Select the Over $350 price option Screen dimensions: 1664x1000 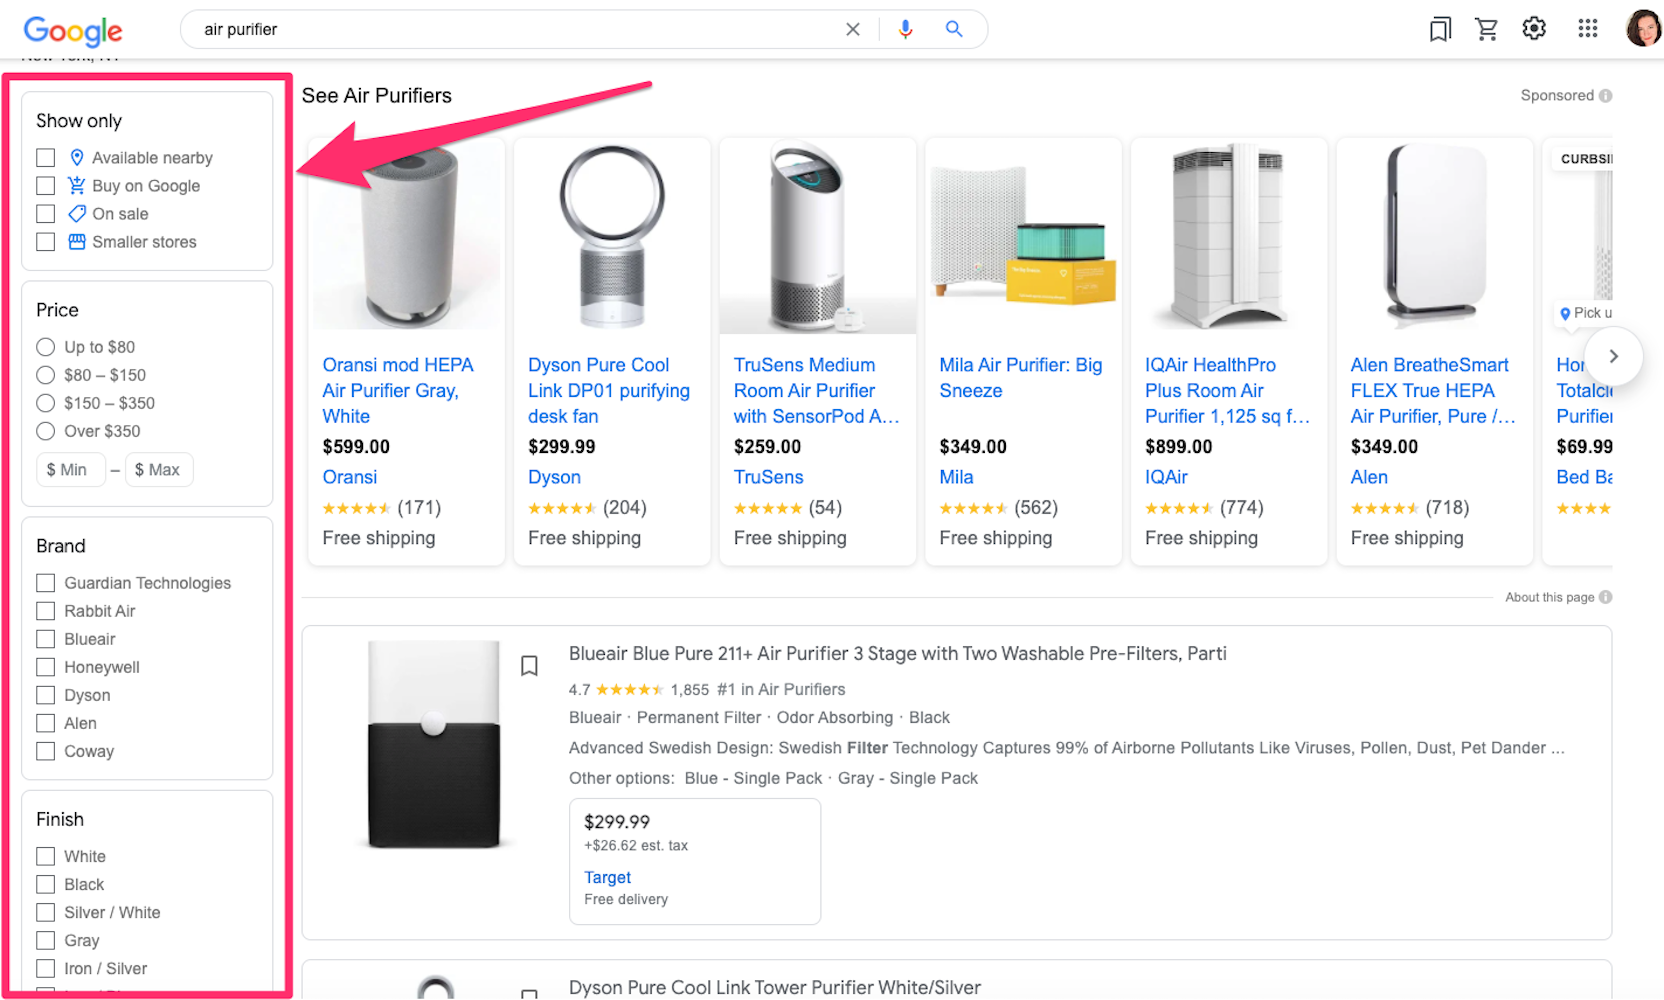click(x=46, y=431)
